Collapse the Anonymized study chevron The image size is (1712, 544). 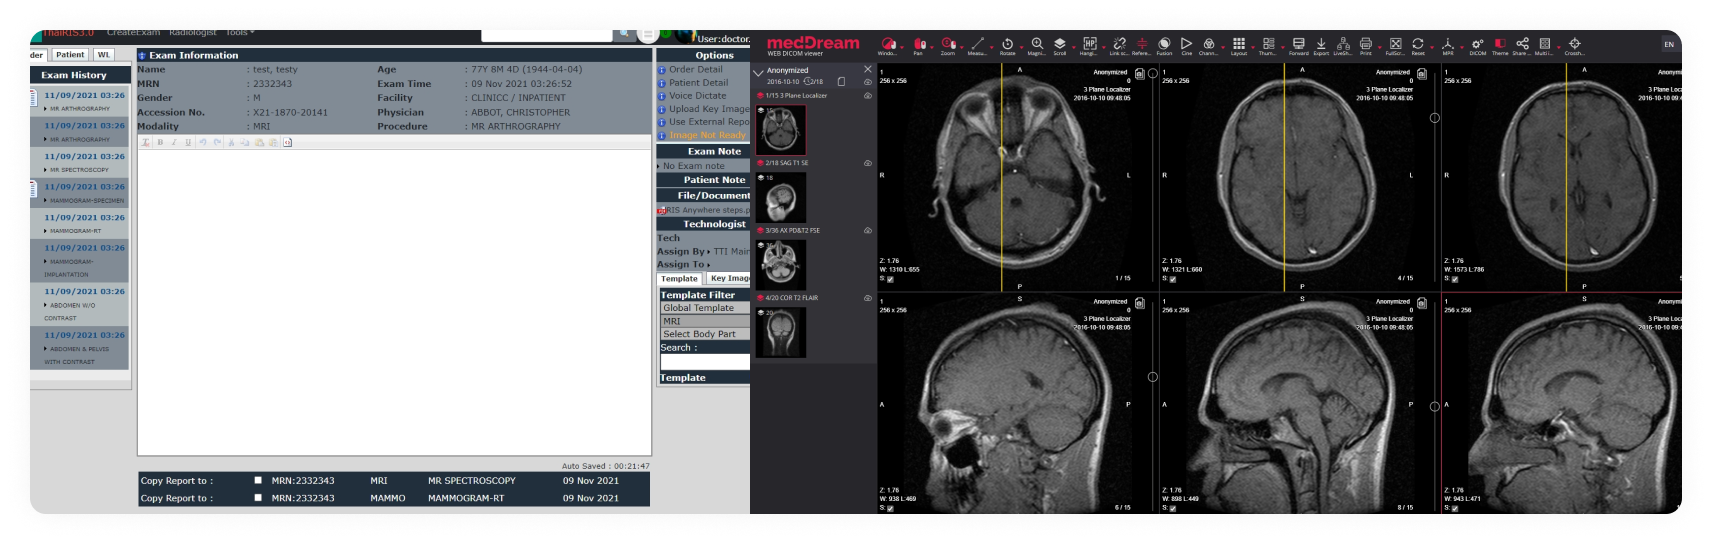pyautogui.click(x=758, y=71)
